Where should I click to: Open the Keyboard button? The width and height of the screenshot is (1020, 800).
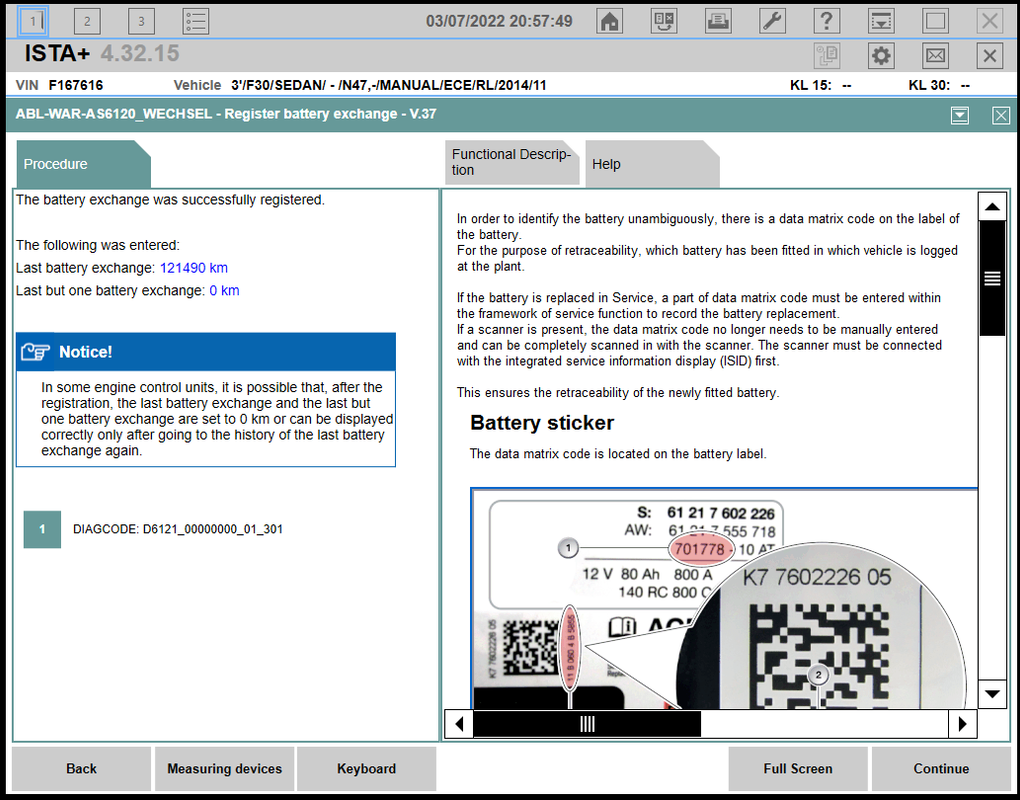coord(366,769)
